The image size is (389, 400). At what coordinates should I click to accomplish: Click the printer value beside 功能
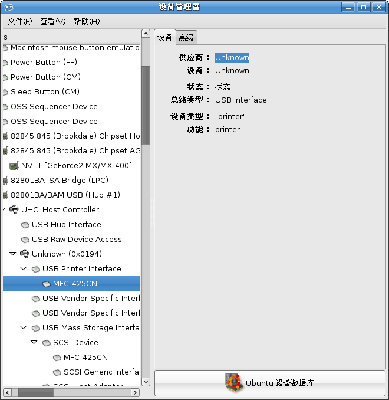point(228,129)
